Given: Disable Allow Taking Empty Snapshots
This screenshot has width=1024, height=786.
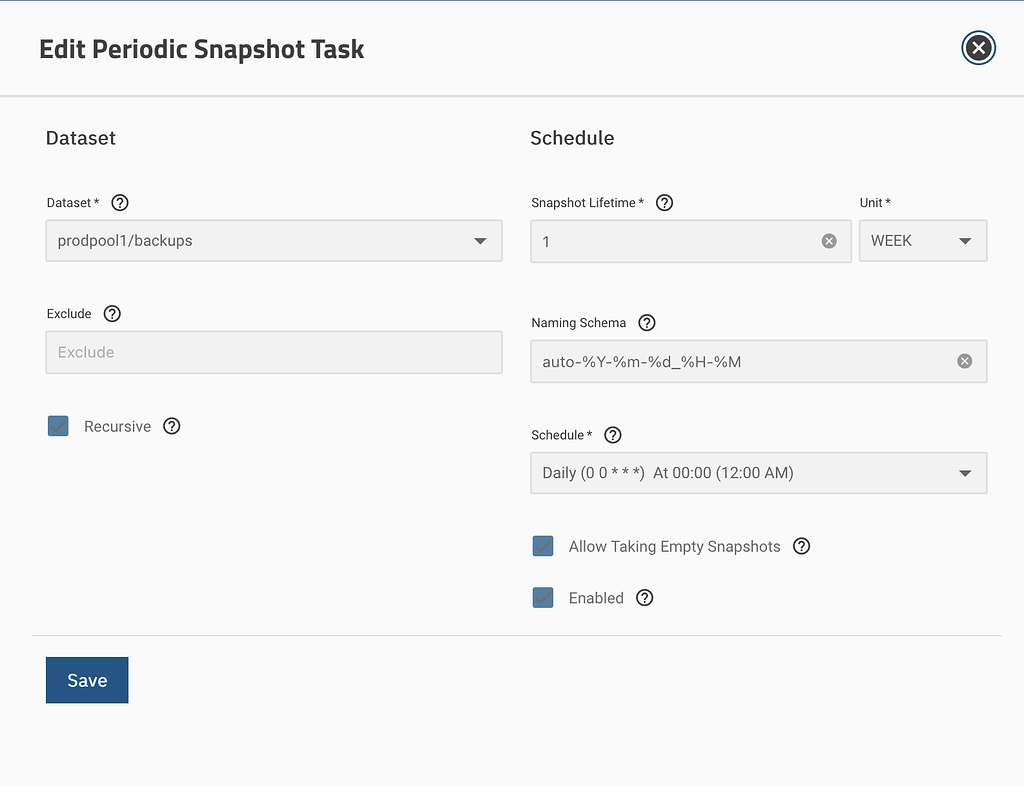Looking at the screenshot, I should coord(543,546).
